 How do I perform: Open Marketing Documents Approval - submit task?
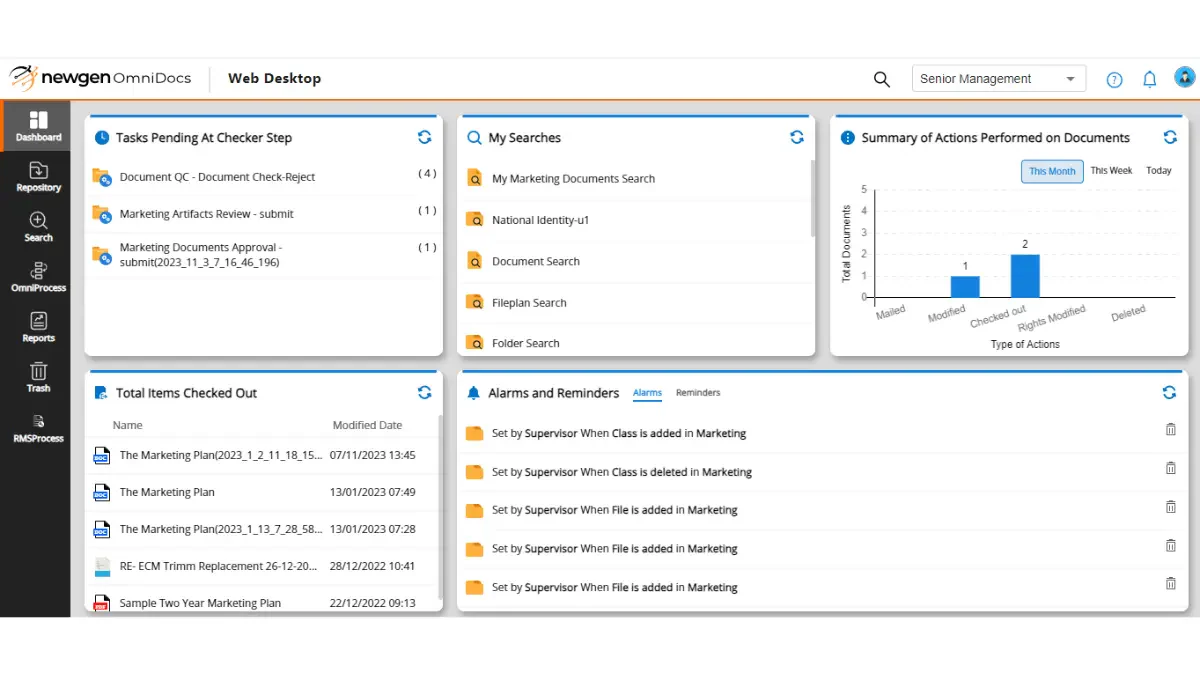coord(200,255)
